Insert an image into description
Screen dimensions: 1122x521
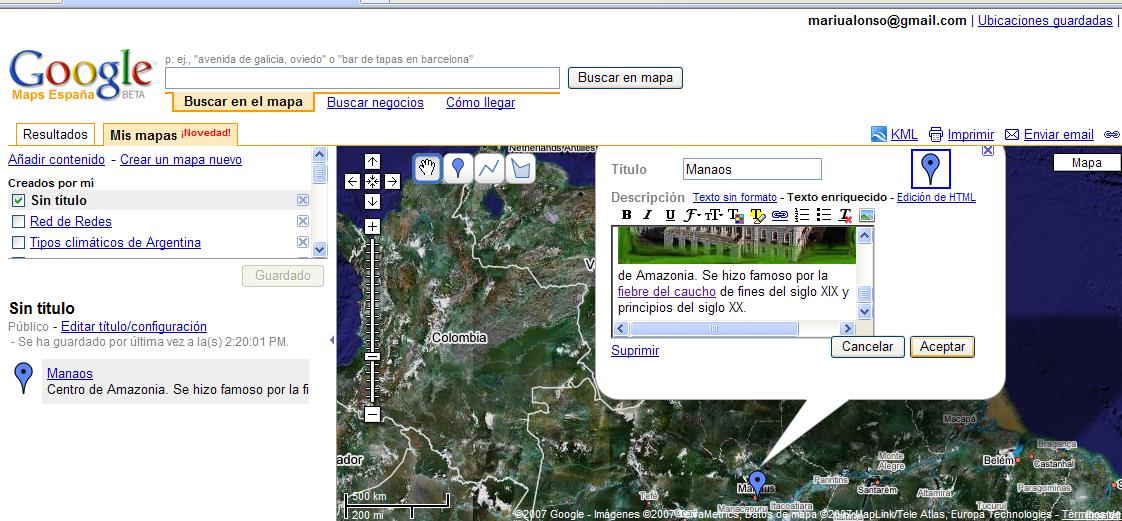pos(867,215)
